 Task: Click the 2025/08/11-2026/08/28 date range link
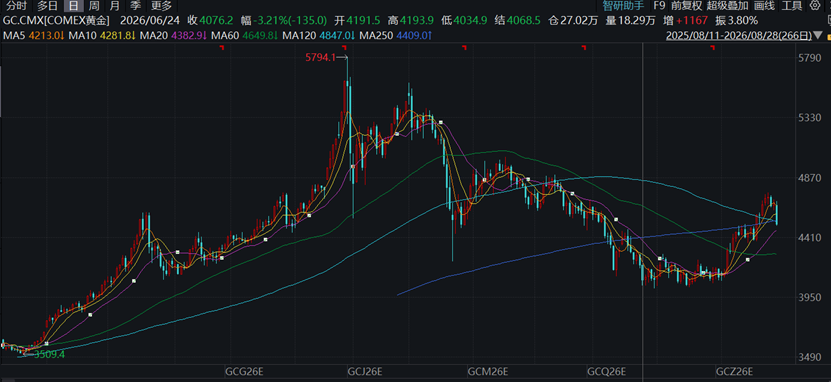point(739,36)
